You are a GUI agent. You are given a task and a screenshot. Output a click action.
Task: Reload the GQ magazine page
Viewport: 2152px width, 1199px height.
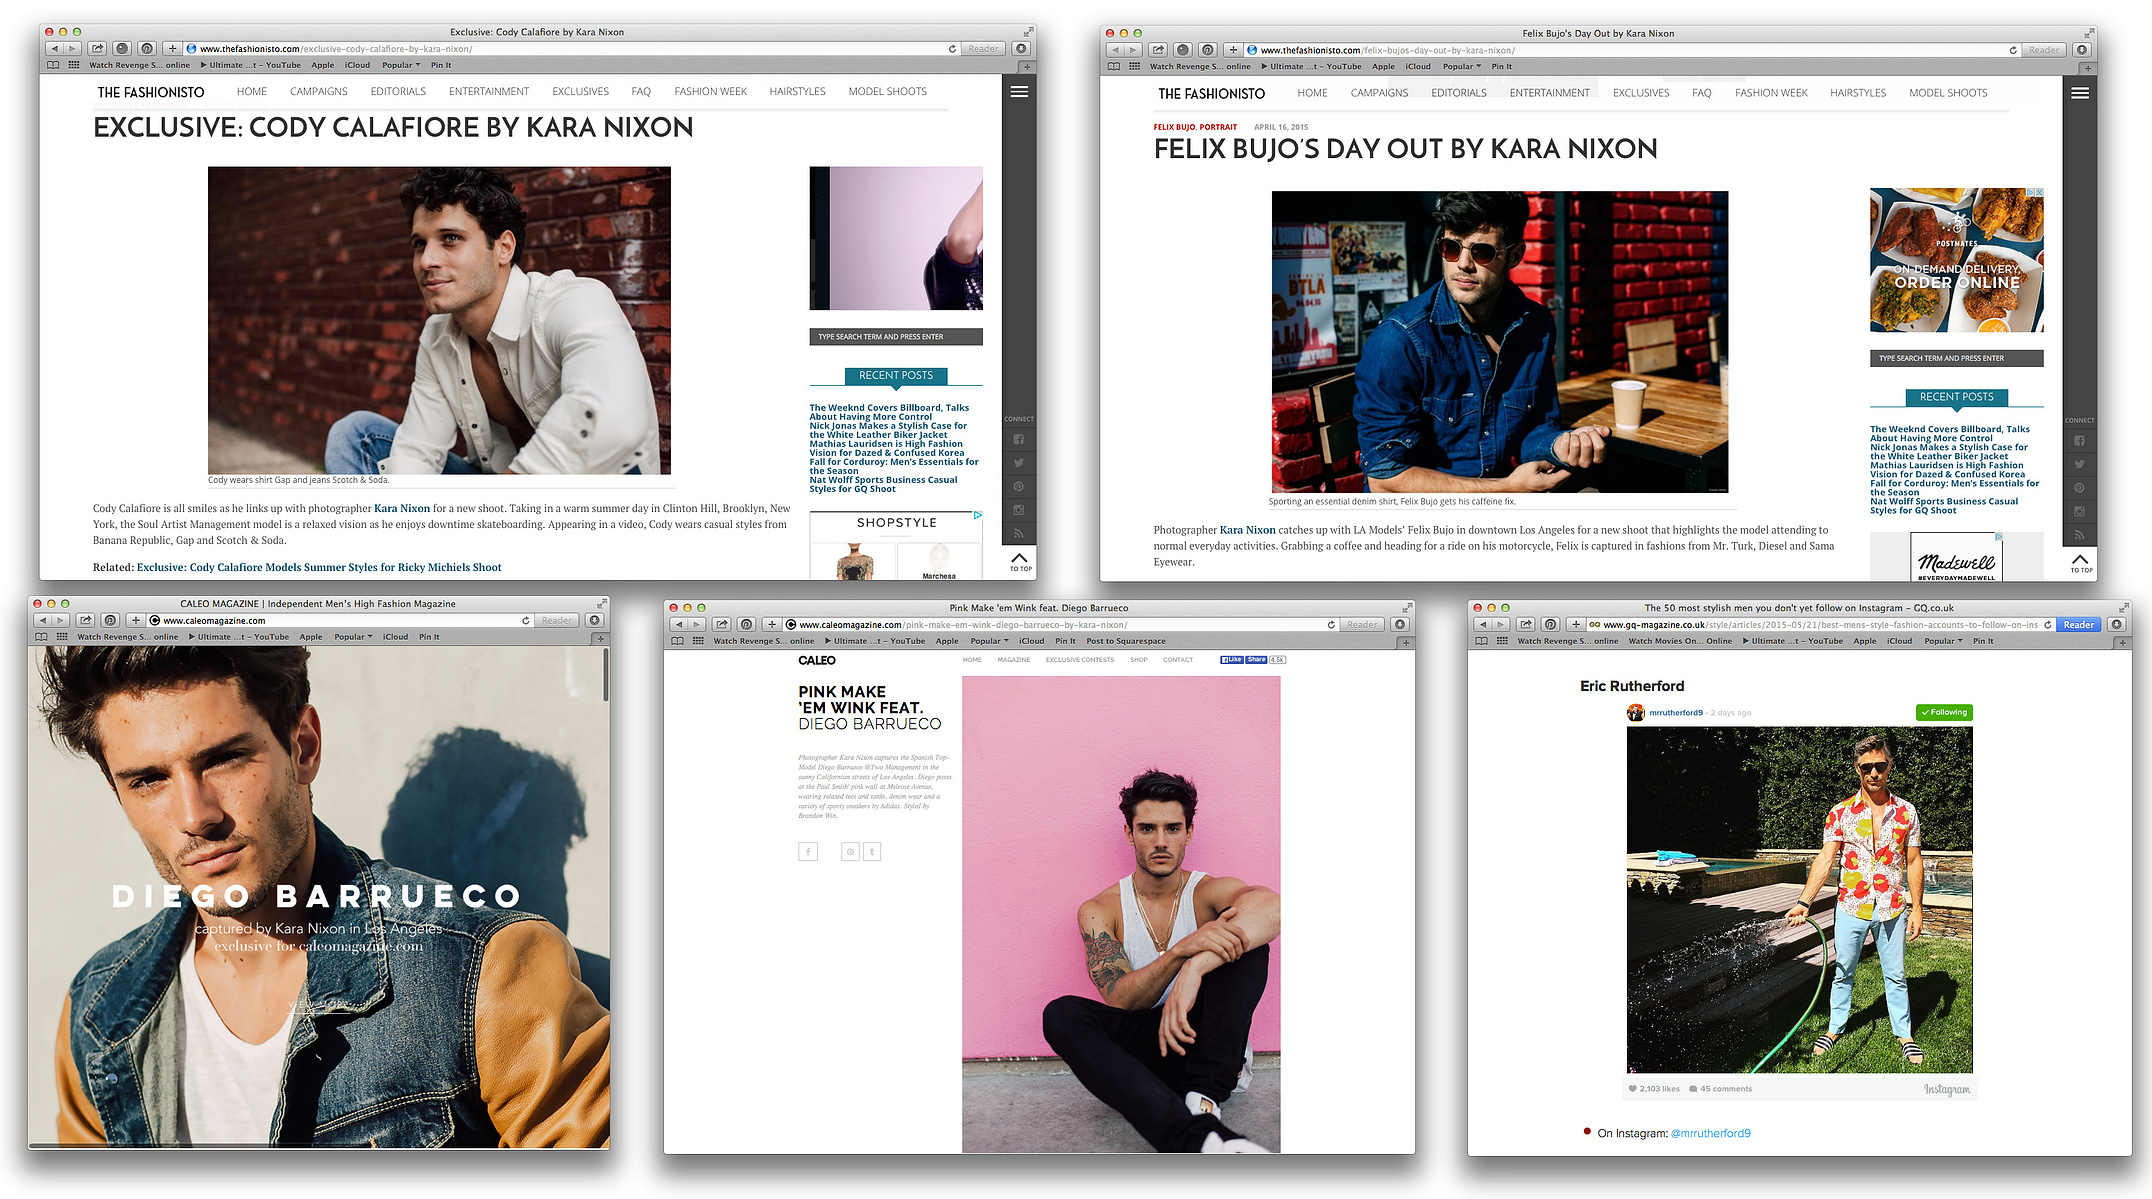[2048, 624]
